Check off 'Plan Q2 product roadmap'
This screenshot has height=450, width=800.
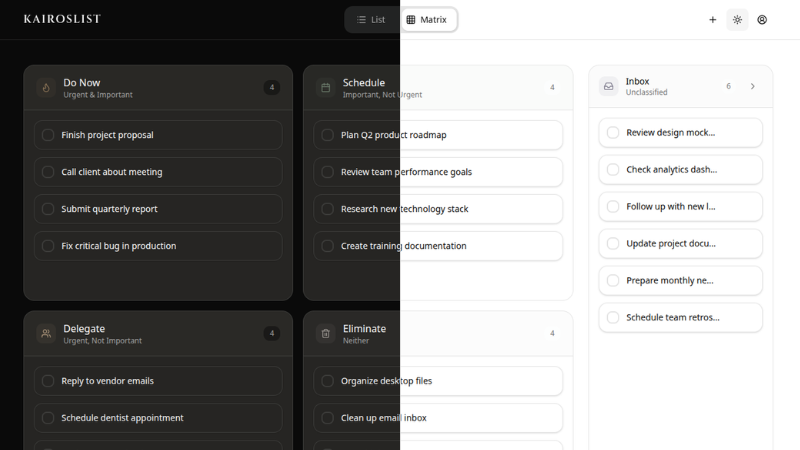coord(327,135)
